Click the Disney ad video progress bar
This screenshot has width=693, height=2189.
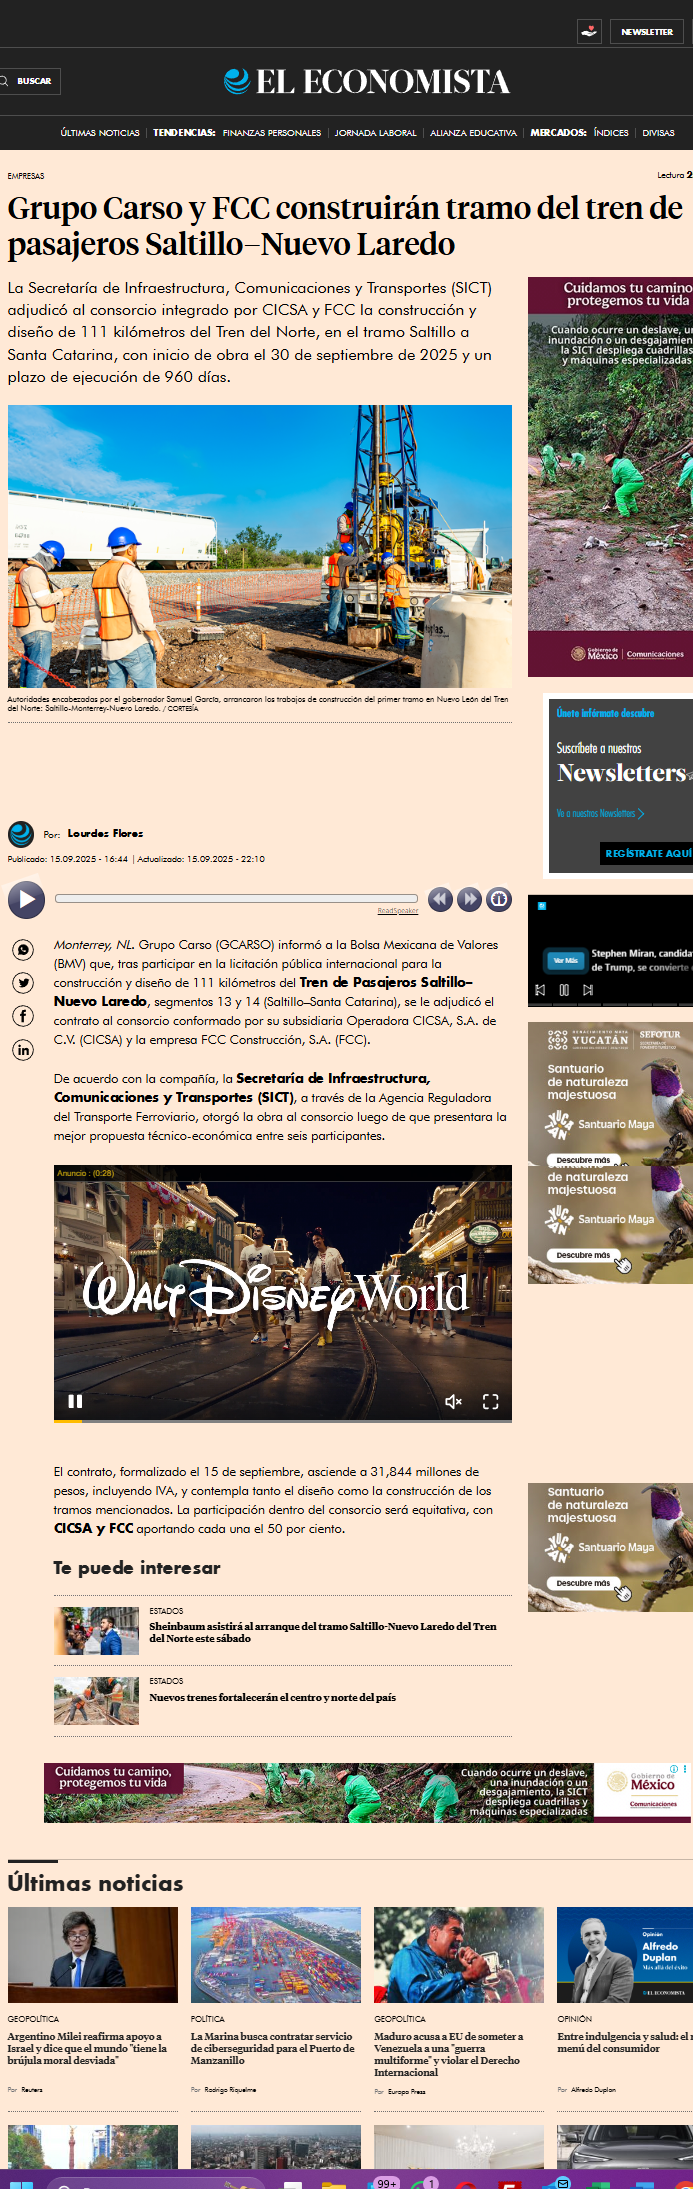[x=283, y=1420]
